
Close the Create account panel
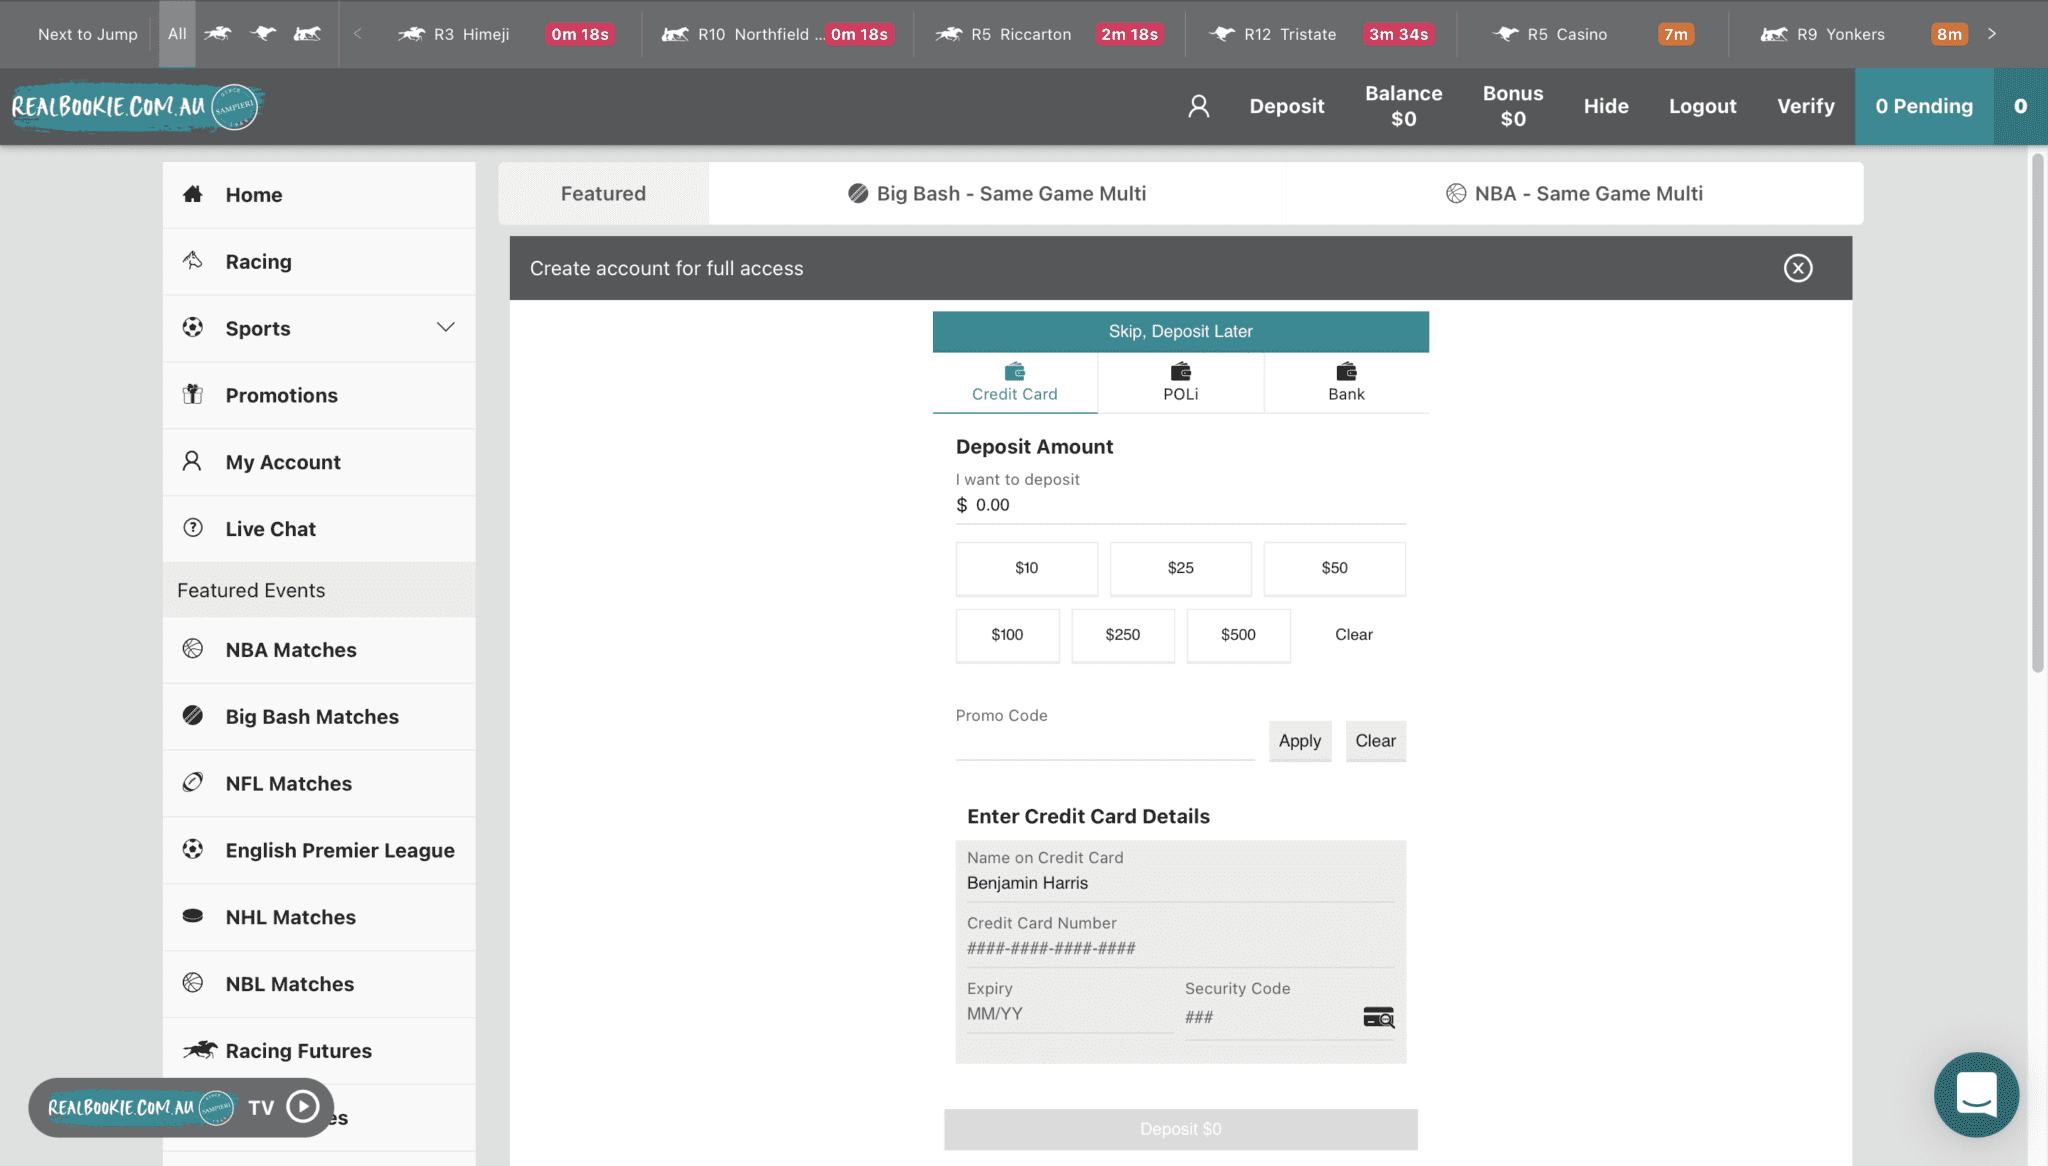coord(1798,268)
